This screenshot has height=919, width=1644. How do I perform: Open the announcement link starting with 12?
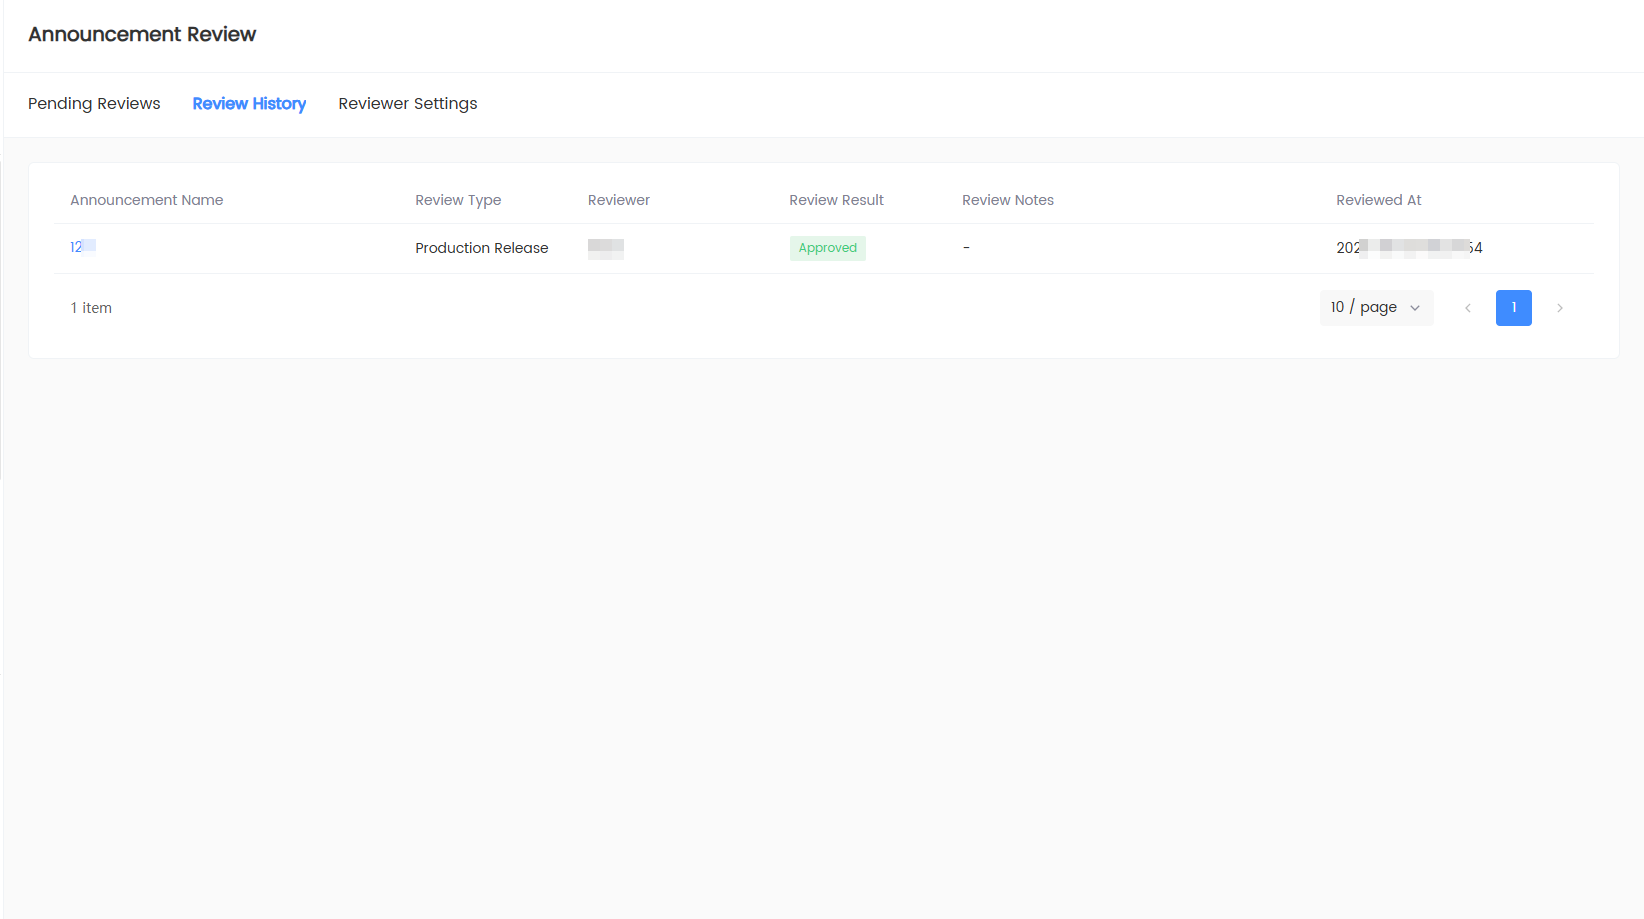coord(83,247)
